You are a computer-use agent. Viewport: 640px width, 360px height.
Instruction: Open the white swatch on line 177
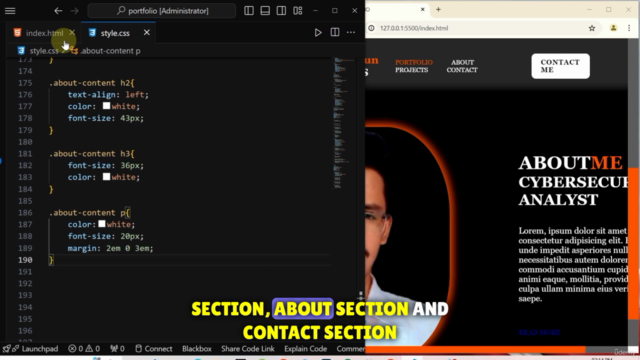pyautogui.click(x=106, y=106)
